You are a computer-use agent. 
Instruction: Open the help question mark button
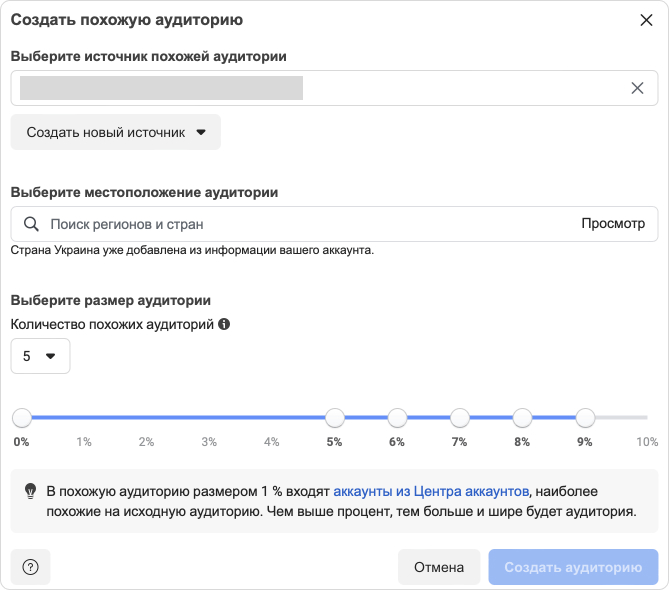coord(30,567)
